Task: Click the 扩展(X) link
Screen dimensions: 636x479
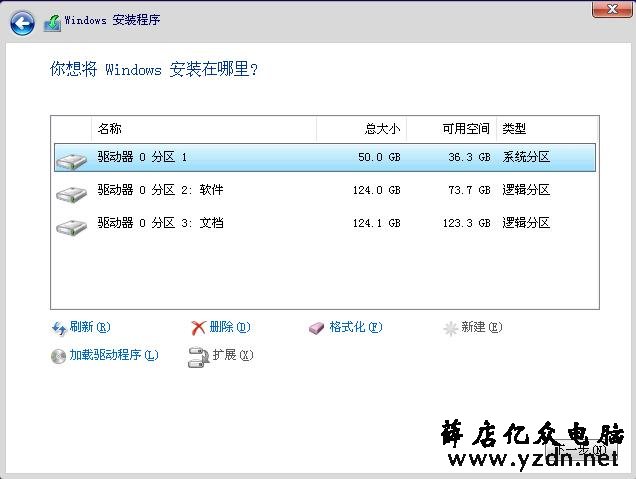Action: (233, 355)
